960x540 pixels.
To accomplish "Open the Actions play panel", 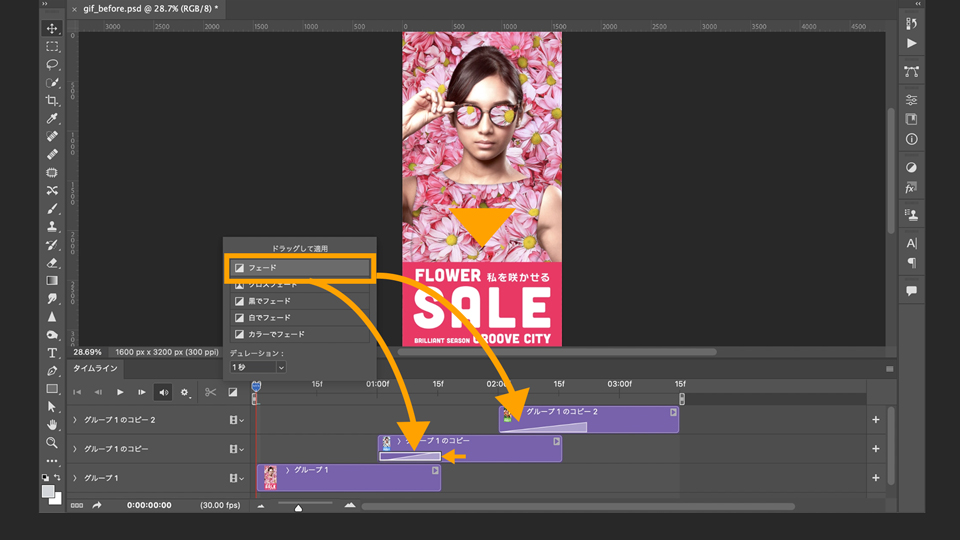I will 912,43.
